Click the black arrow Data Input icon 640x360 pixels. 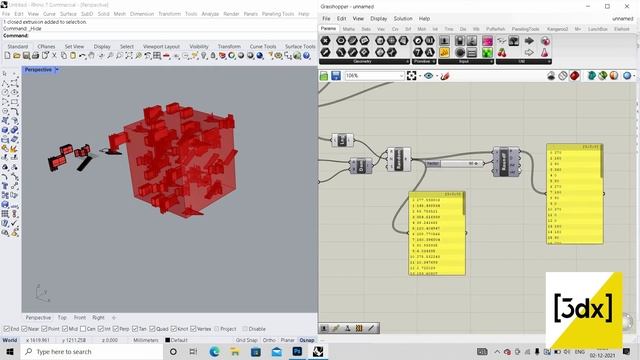click(x=529, y=41)
